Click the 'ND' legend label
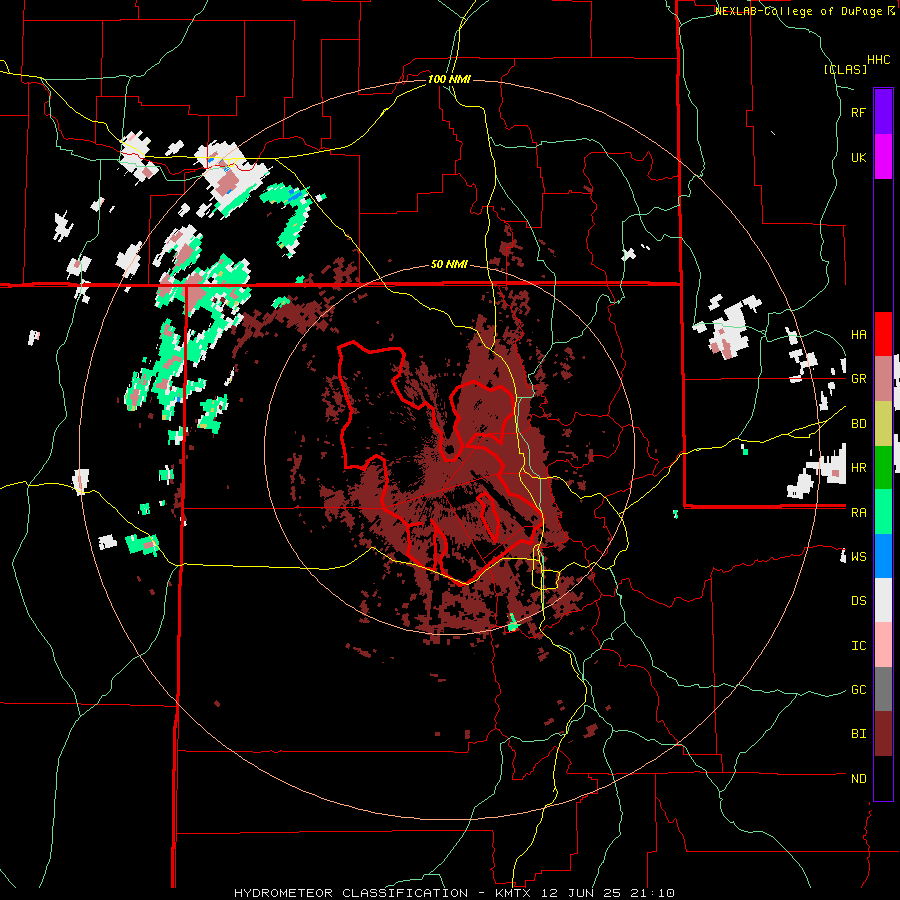This screenshot has height=900, width=900. [x=858, y=779]
